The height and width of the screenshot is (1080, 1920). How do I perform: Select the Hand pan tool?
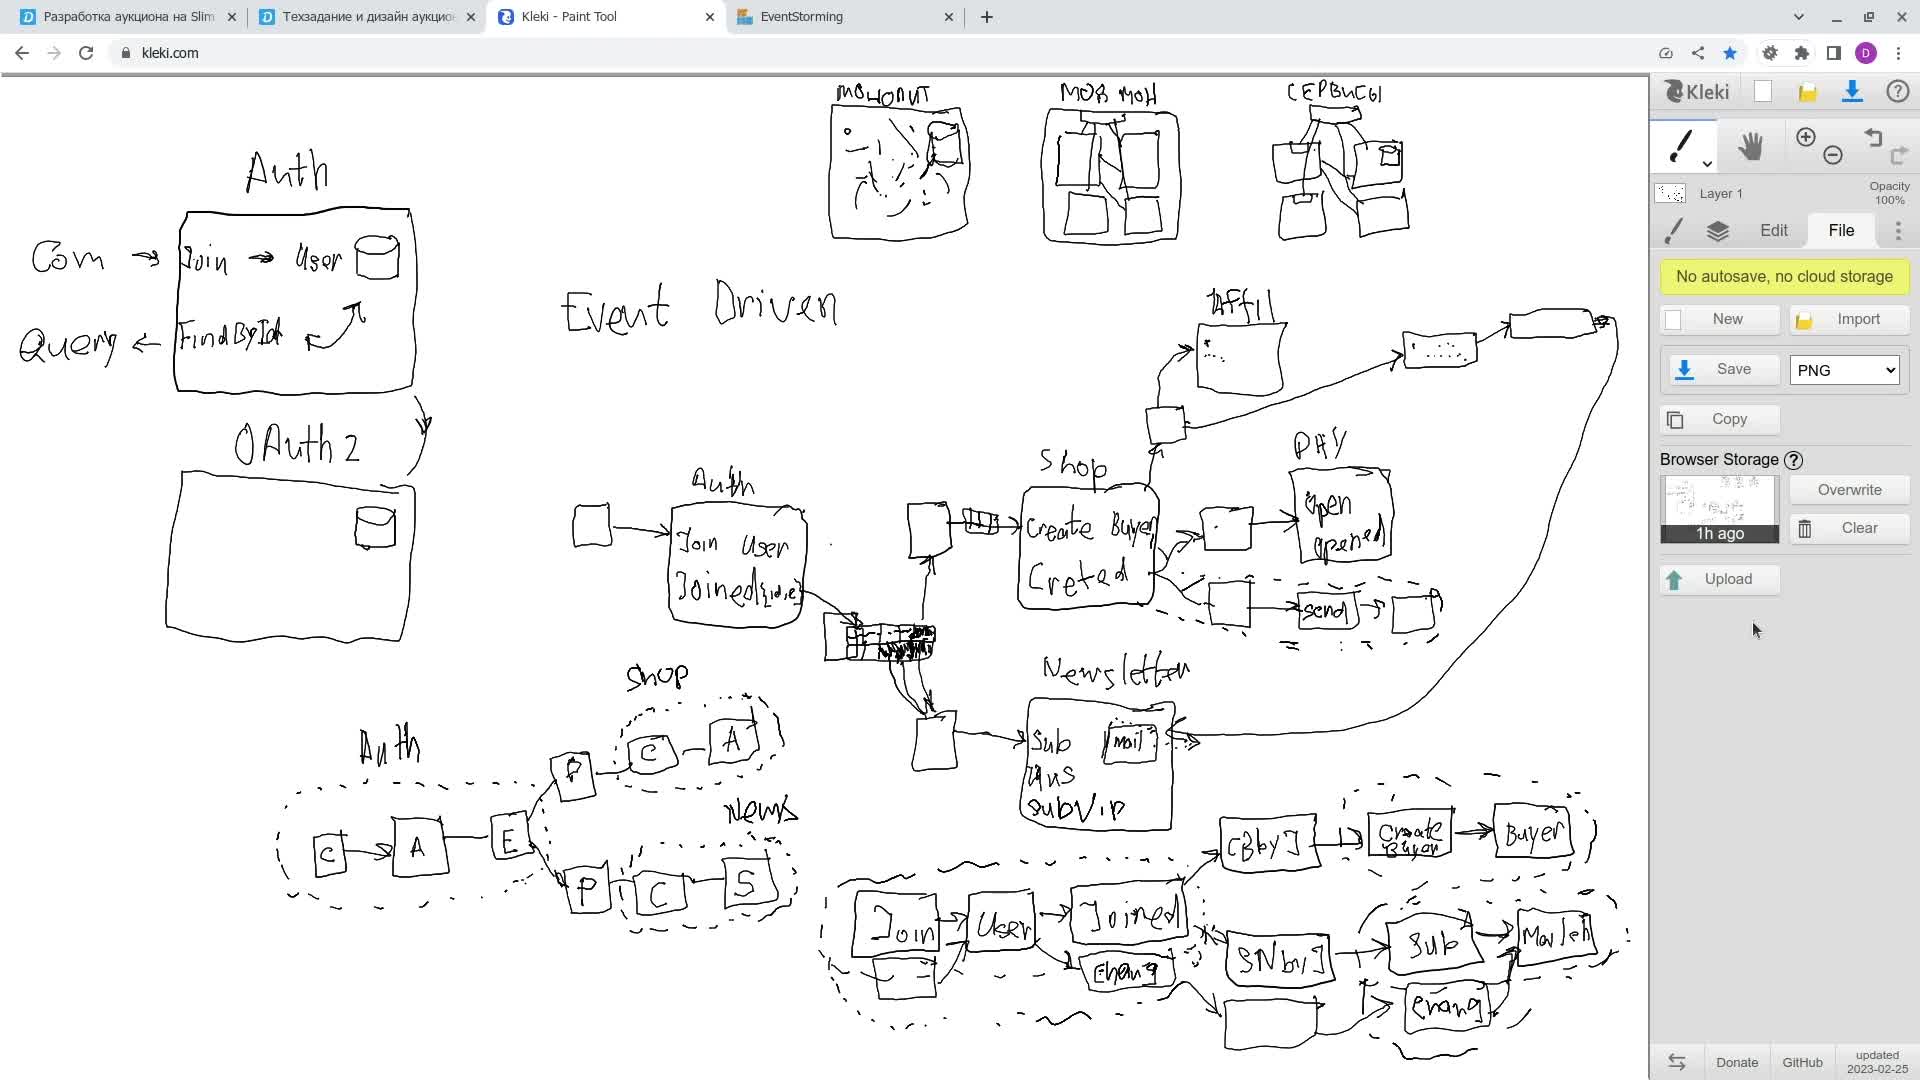1750,146
